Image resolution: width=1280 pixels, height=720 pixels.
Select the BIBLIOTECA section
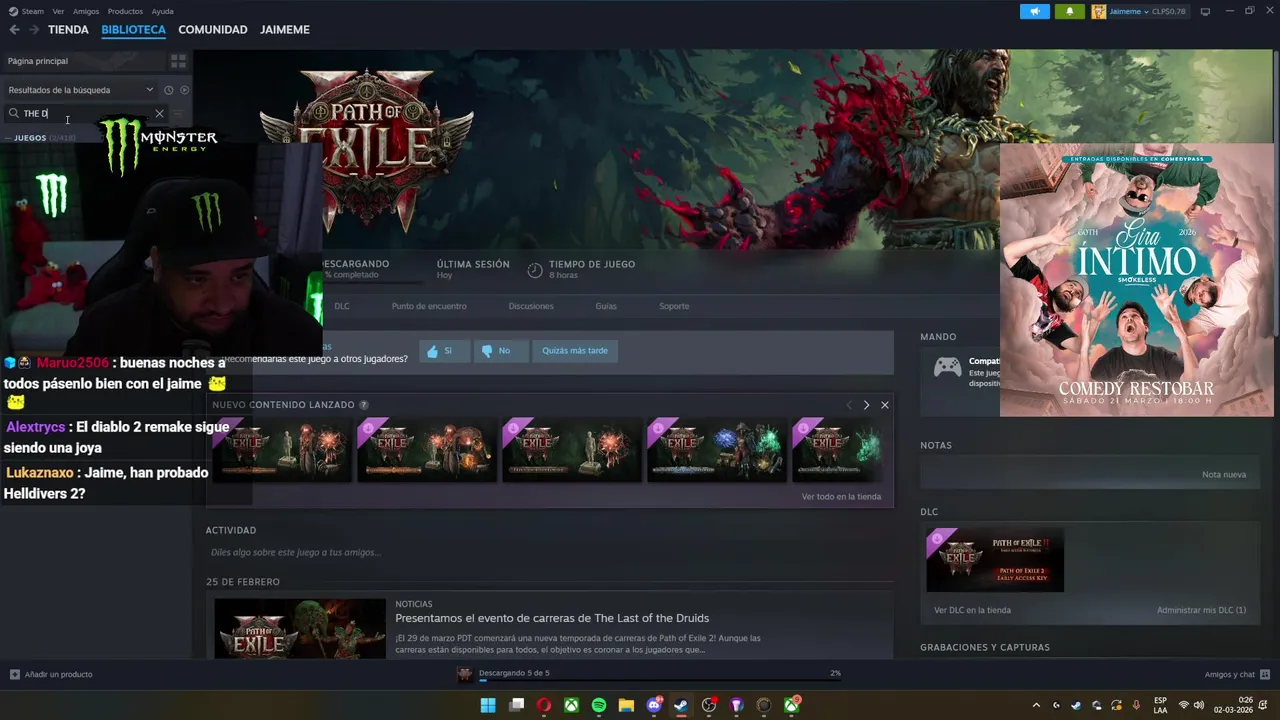(133, 30)
